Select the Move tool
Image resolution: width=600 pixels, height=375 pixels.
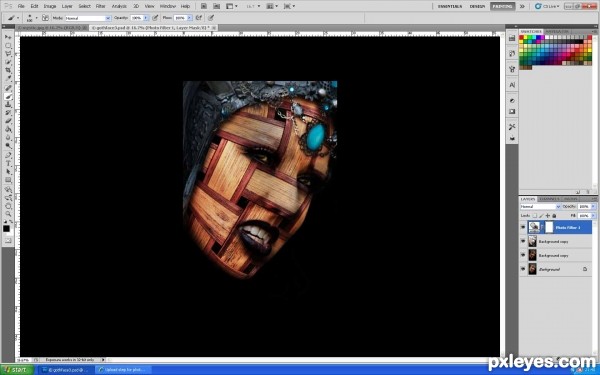(8, 37)
